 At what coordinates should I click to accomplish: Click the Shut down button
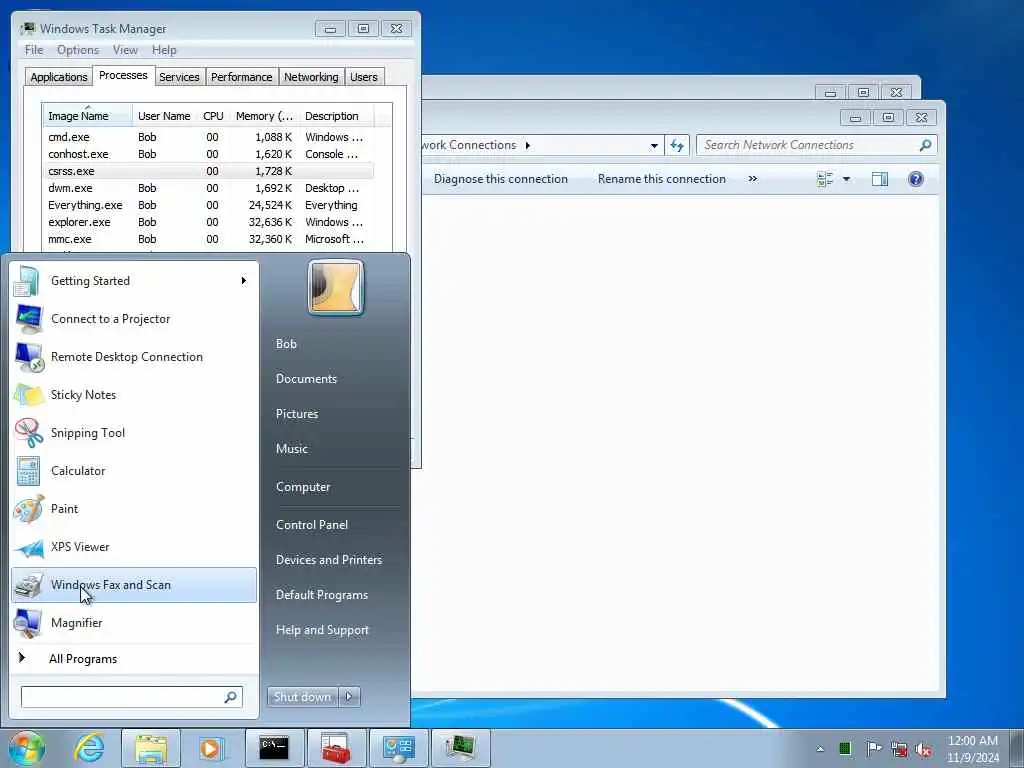(302, 697)
